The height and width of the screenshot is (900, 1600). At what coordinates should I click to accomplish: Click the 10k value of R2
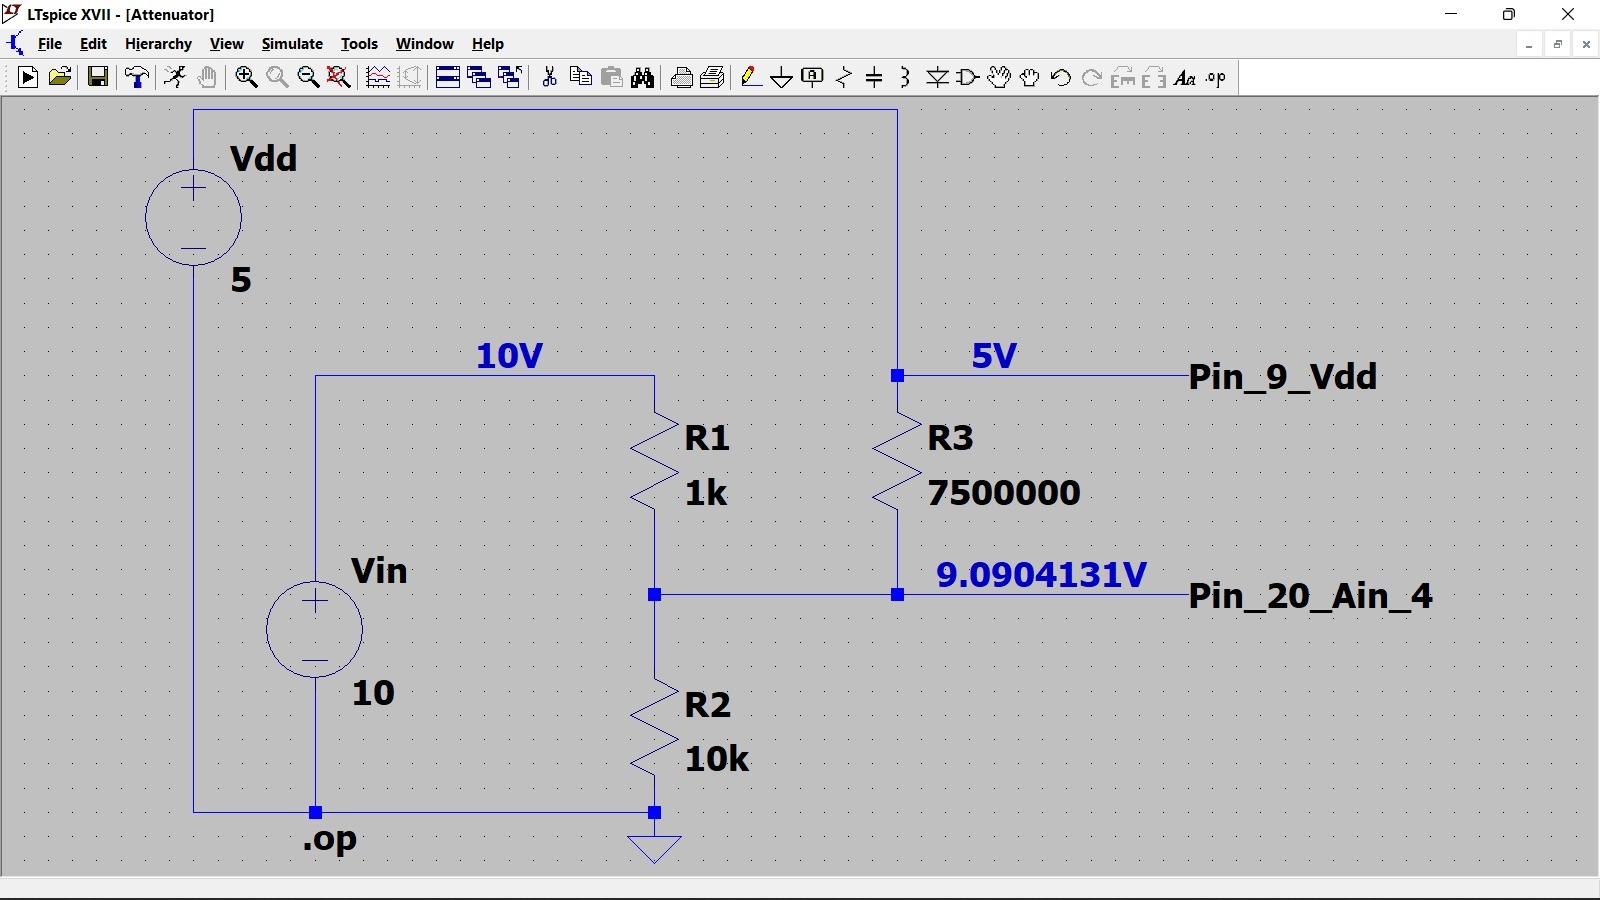click(717, 759)
